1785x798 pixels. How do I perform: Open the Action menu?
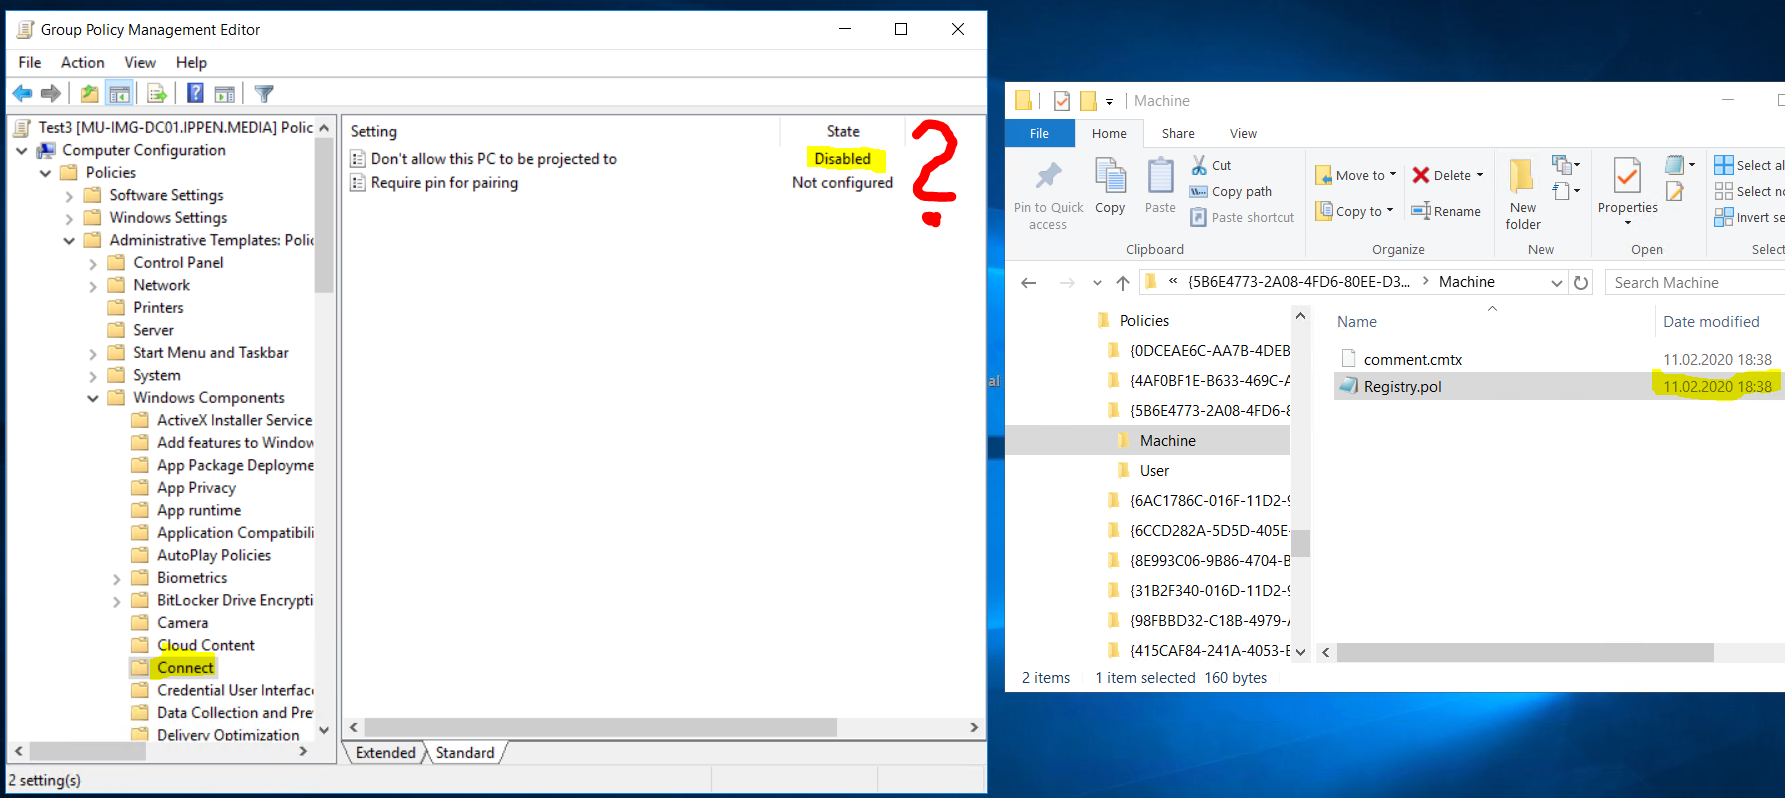point(82,62)
